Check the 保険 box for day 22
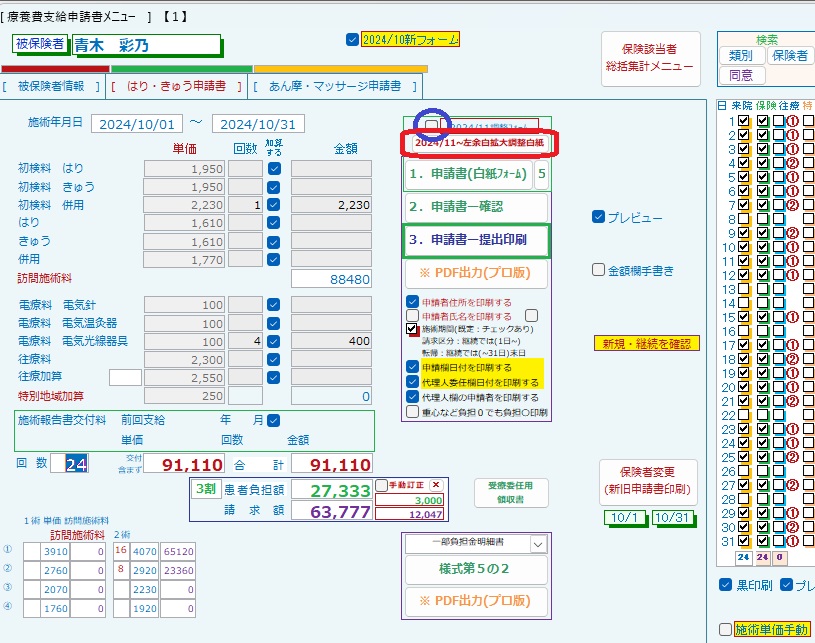The height and width of the screenshot is (643, 815). tap(763, 415)
